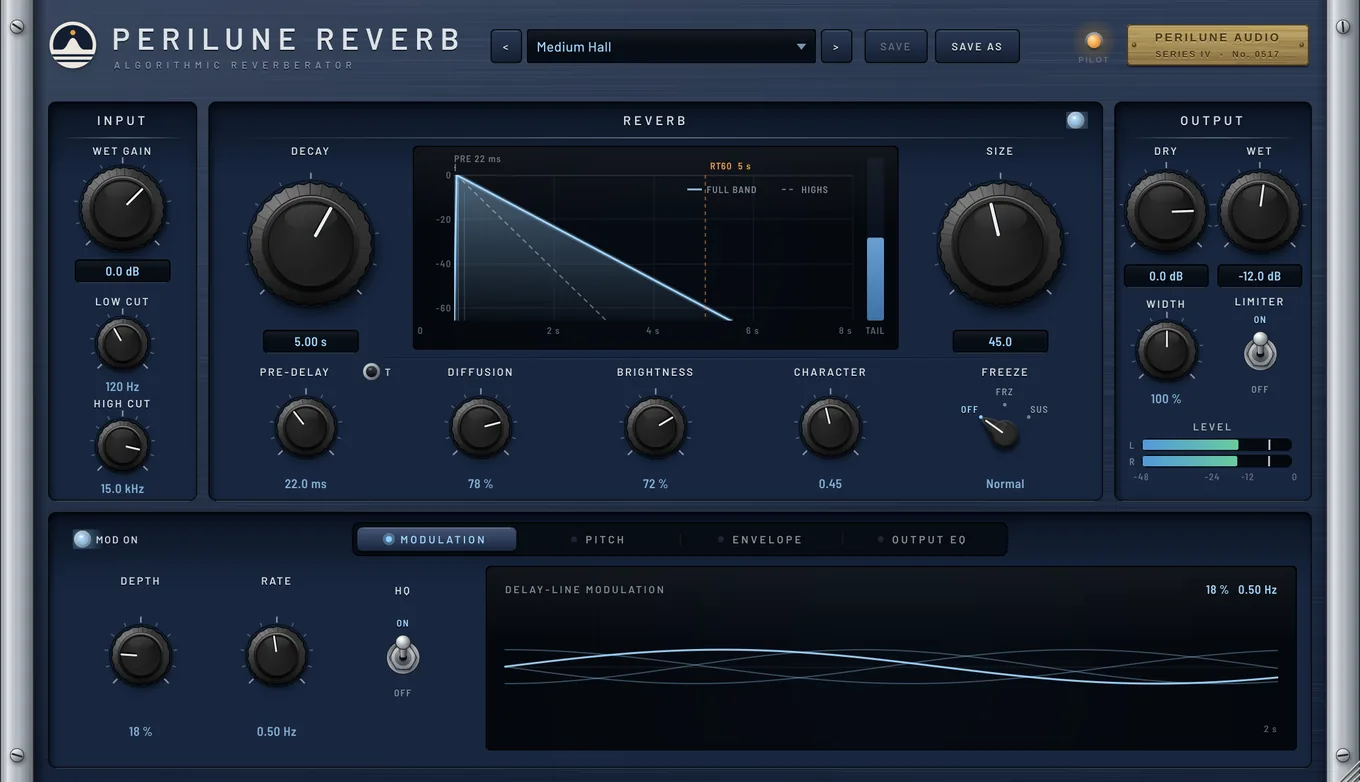The image size is (1360, 782).
Task: Click the orange RT60 marker label
Action: pyautogui.click(x=730, y=166)
